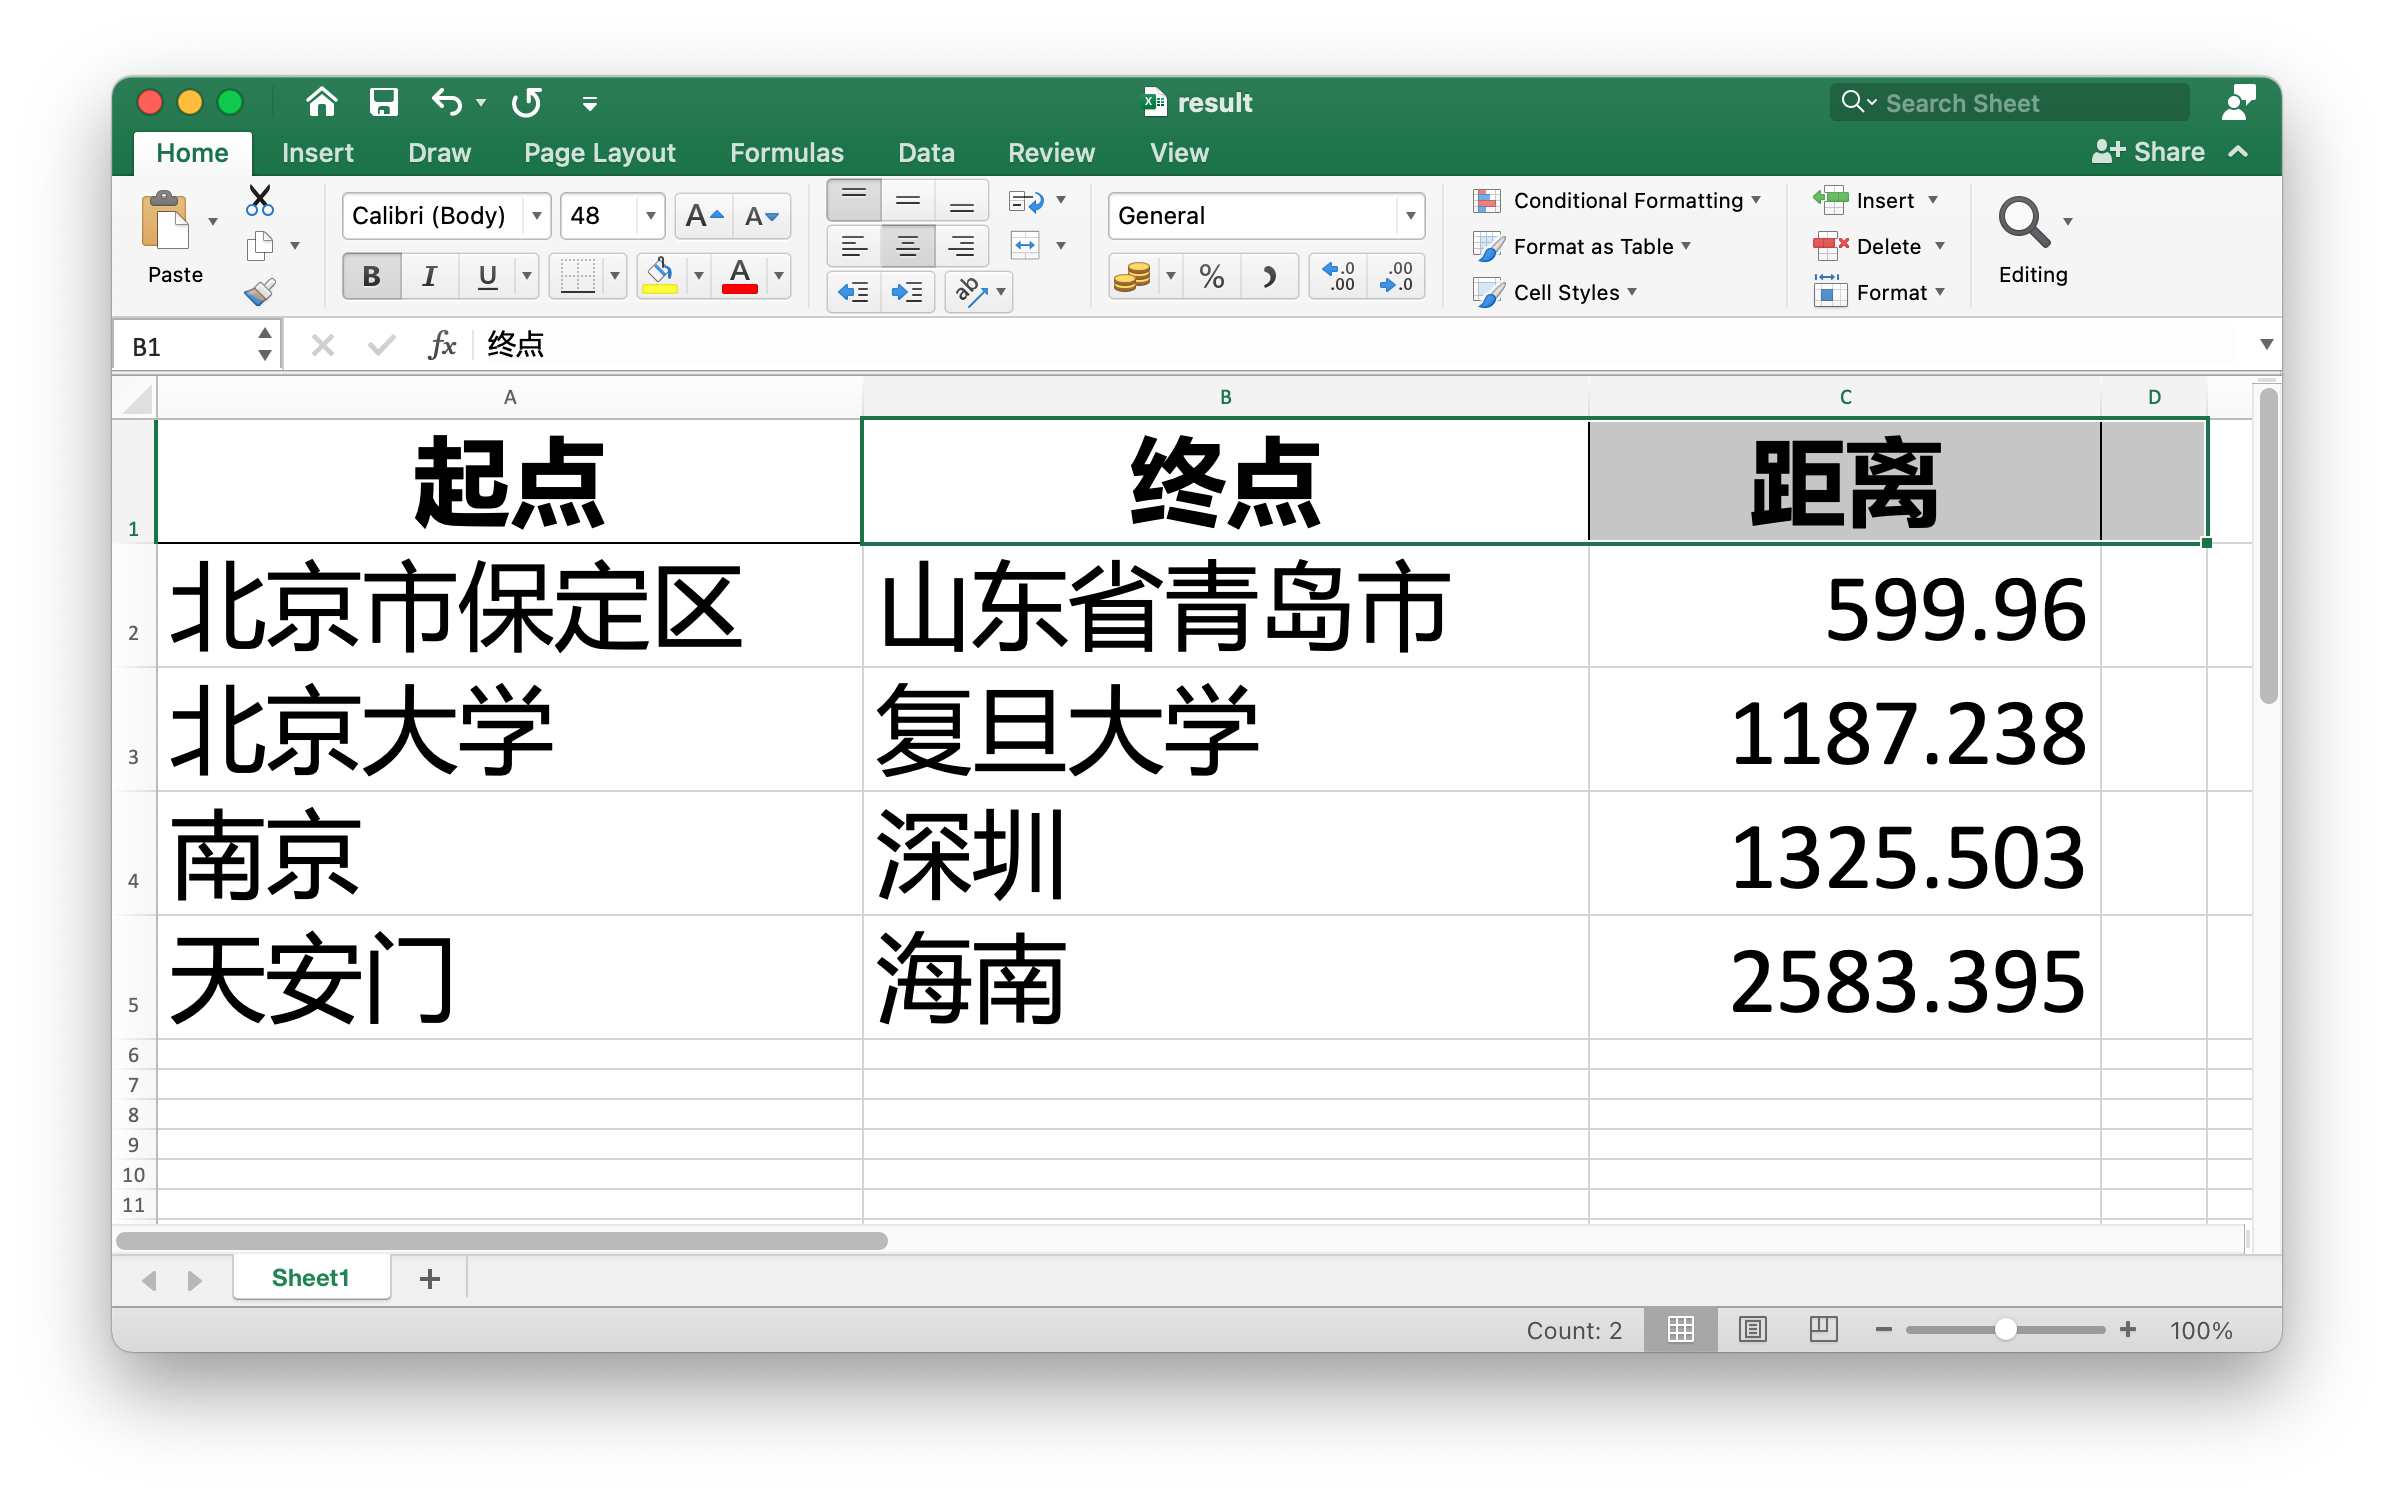
Task: Switch to the Formulas ribbon tab
Action: tap(786, 152)
